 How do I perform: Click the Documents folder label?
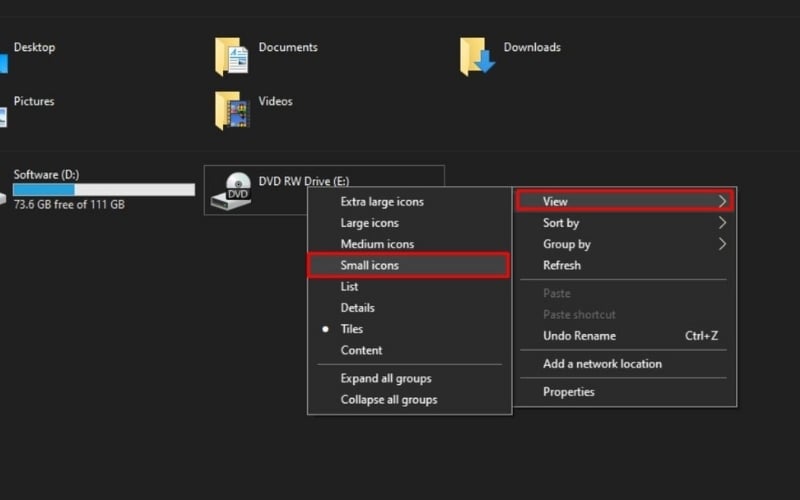(288, 47)
